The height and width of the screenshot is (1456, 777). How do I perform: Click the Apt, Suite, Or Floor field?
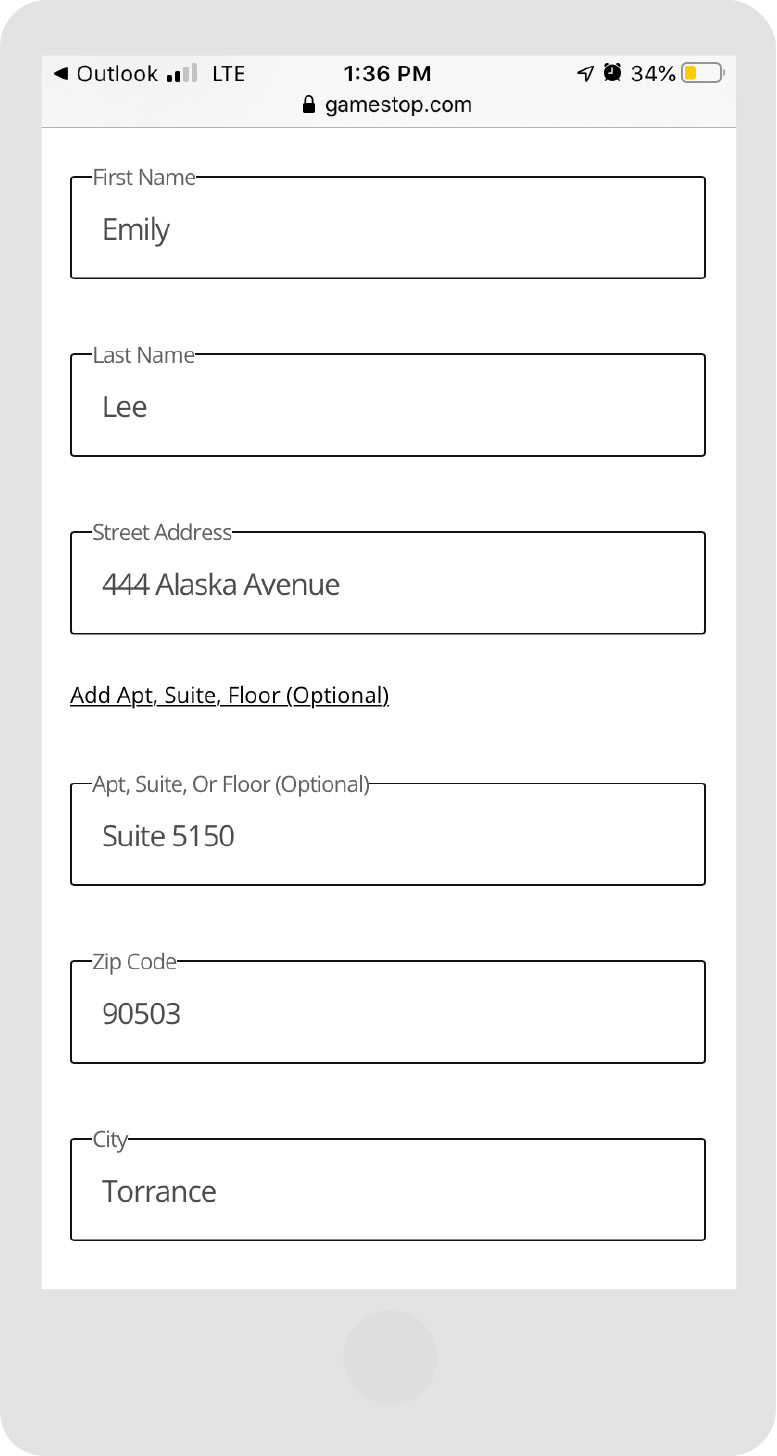coord(388,834)
